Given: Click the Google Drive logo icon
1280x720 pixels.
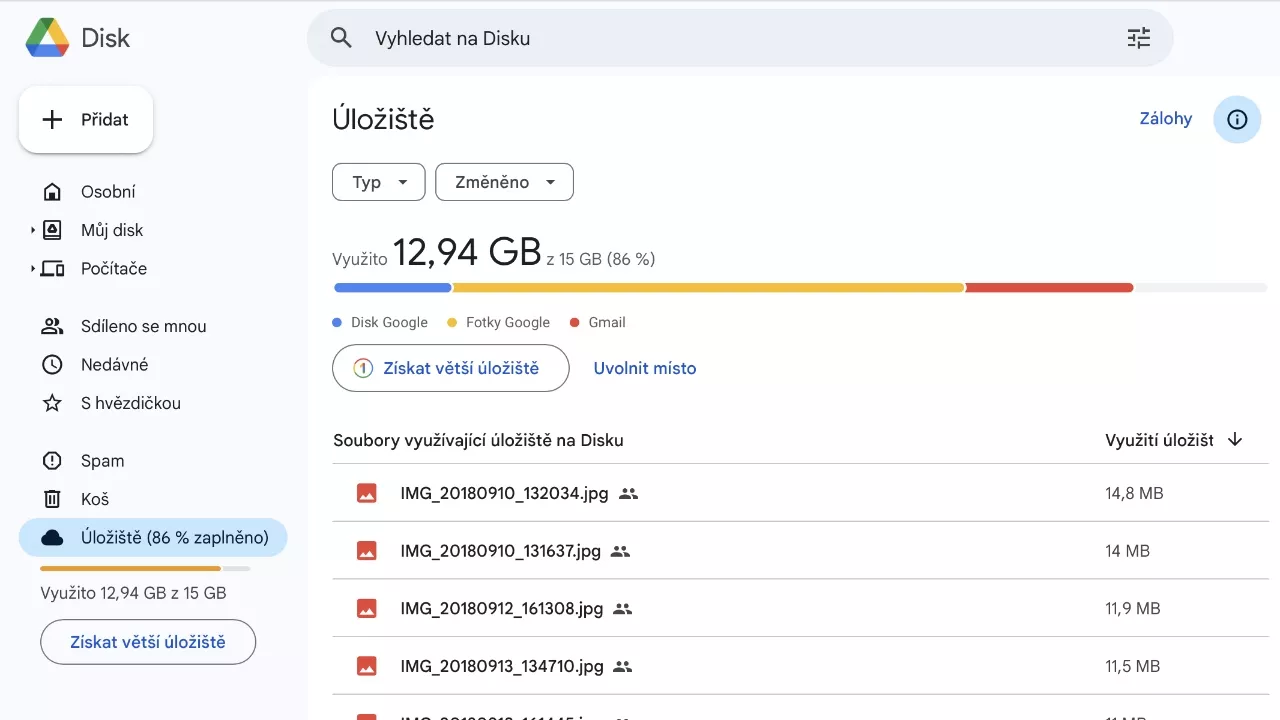Looking at the screenshot, I should tap(47, 38).
